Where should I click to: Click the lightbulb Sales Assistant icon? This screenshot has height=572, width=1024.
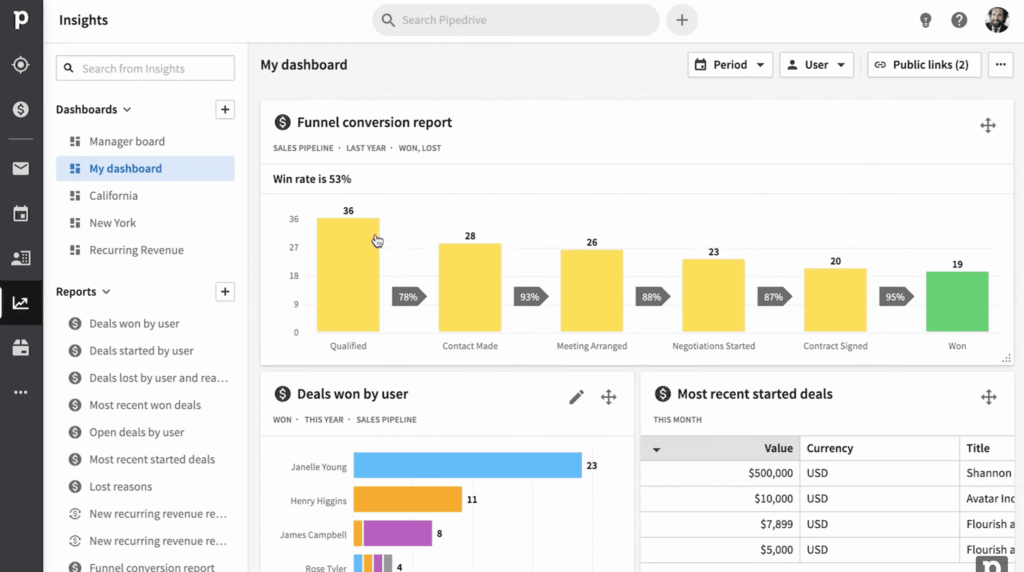[925, 20]
